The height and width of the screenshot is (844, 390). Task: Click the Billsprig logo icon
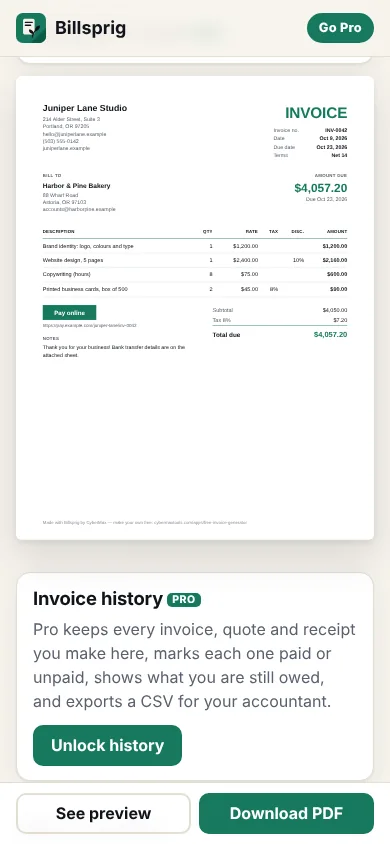point(31,28)
